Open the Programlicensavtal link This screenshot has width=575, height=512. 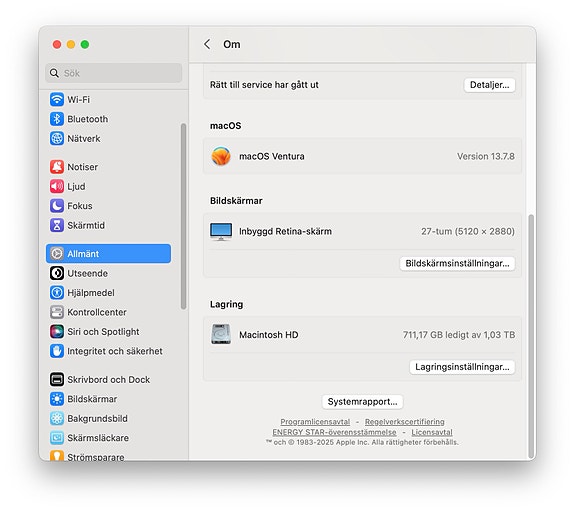(x=315, y=422)
